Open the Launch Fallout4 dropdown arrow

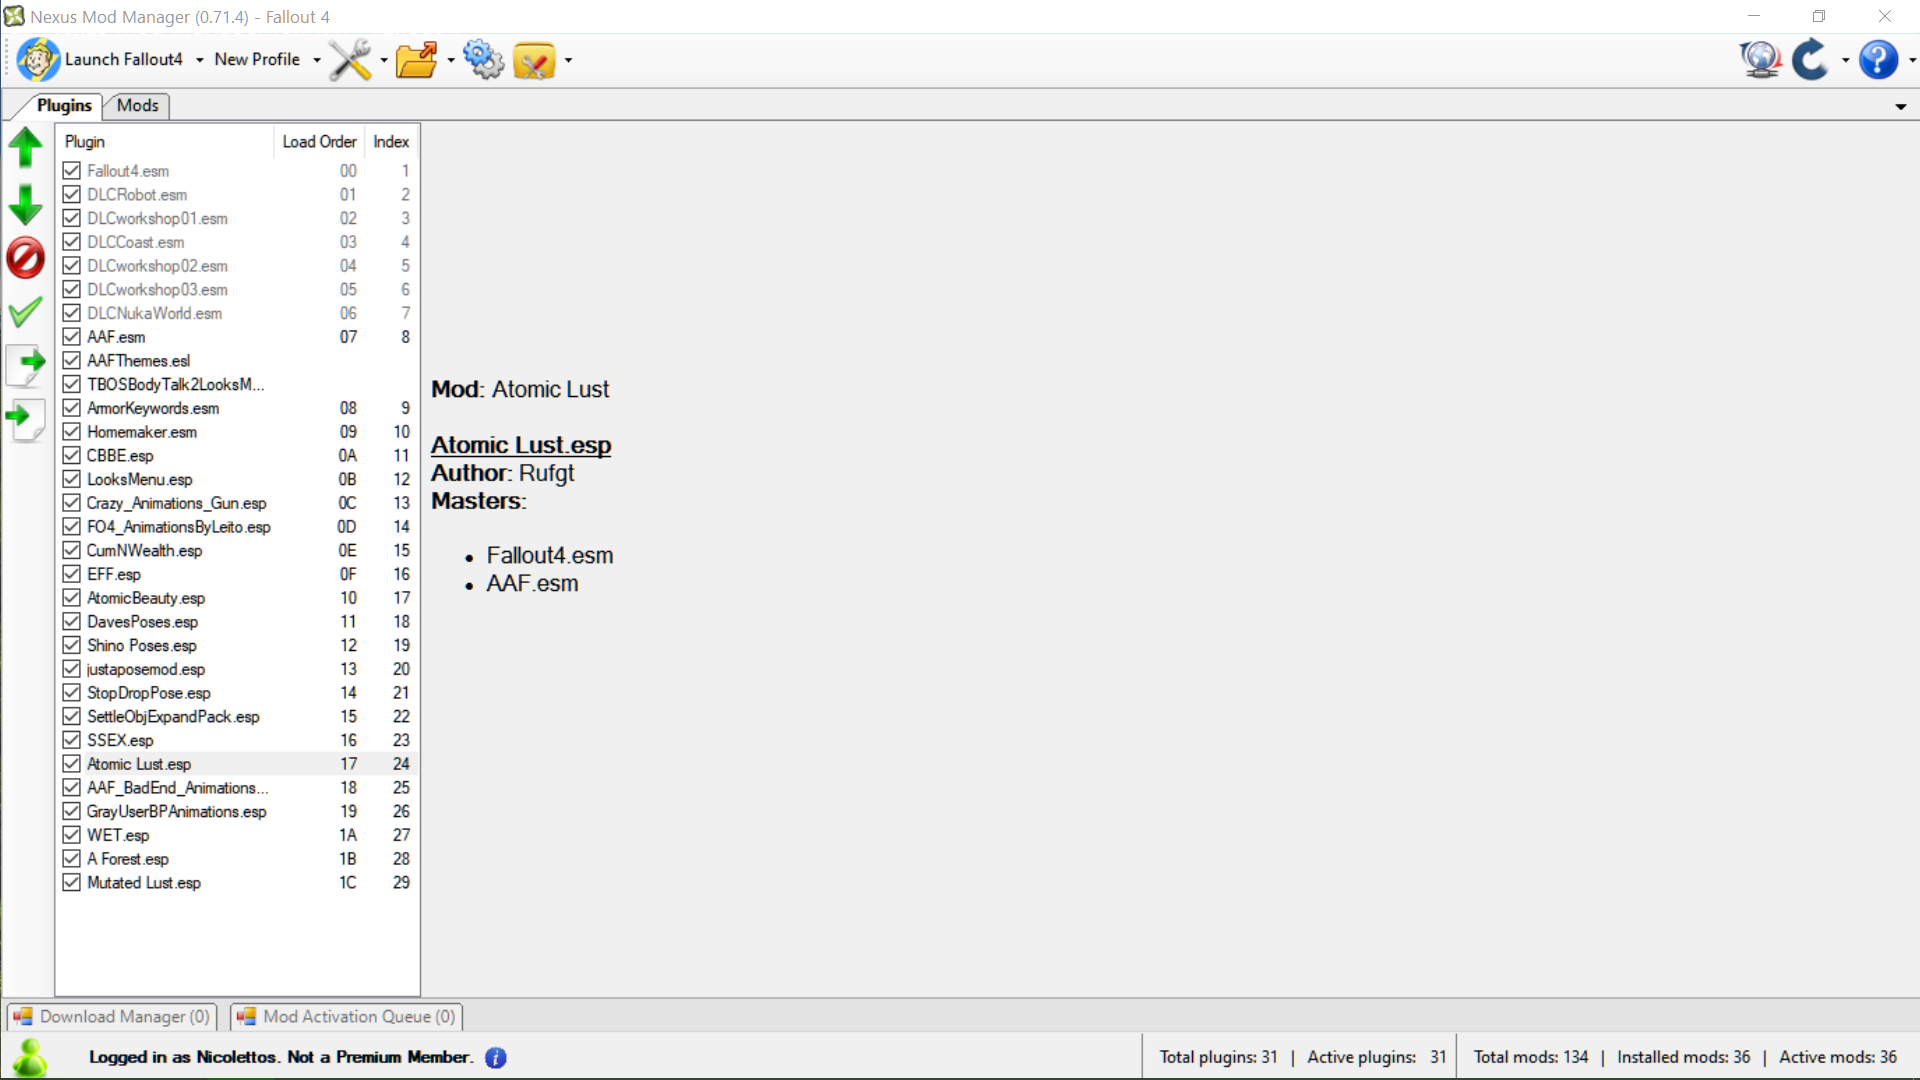200,61
